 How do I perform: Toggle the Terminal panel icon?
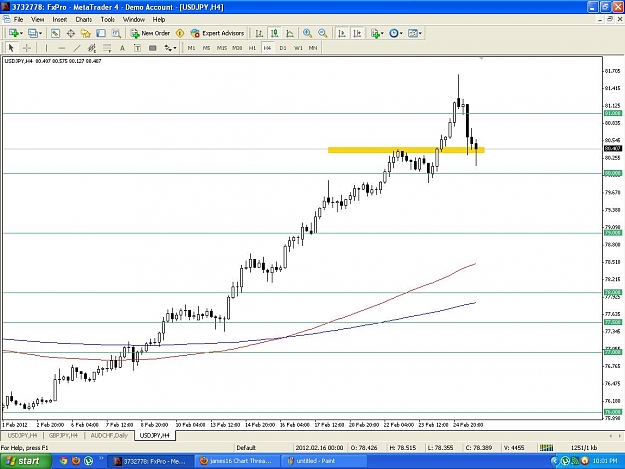click(x=101, y=33)
